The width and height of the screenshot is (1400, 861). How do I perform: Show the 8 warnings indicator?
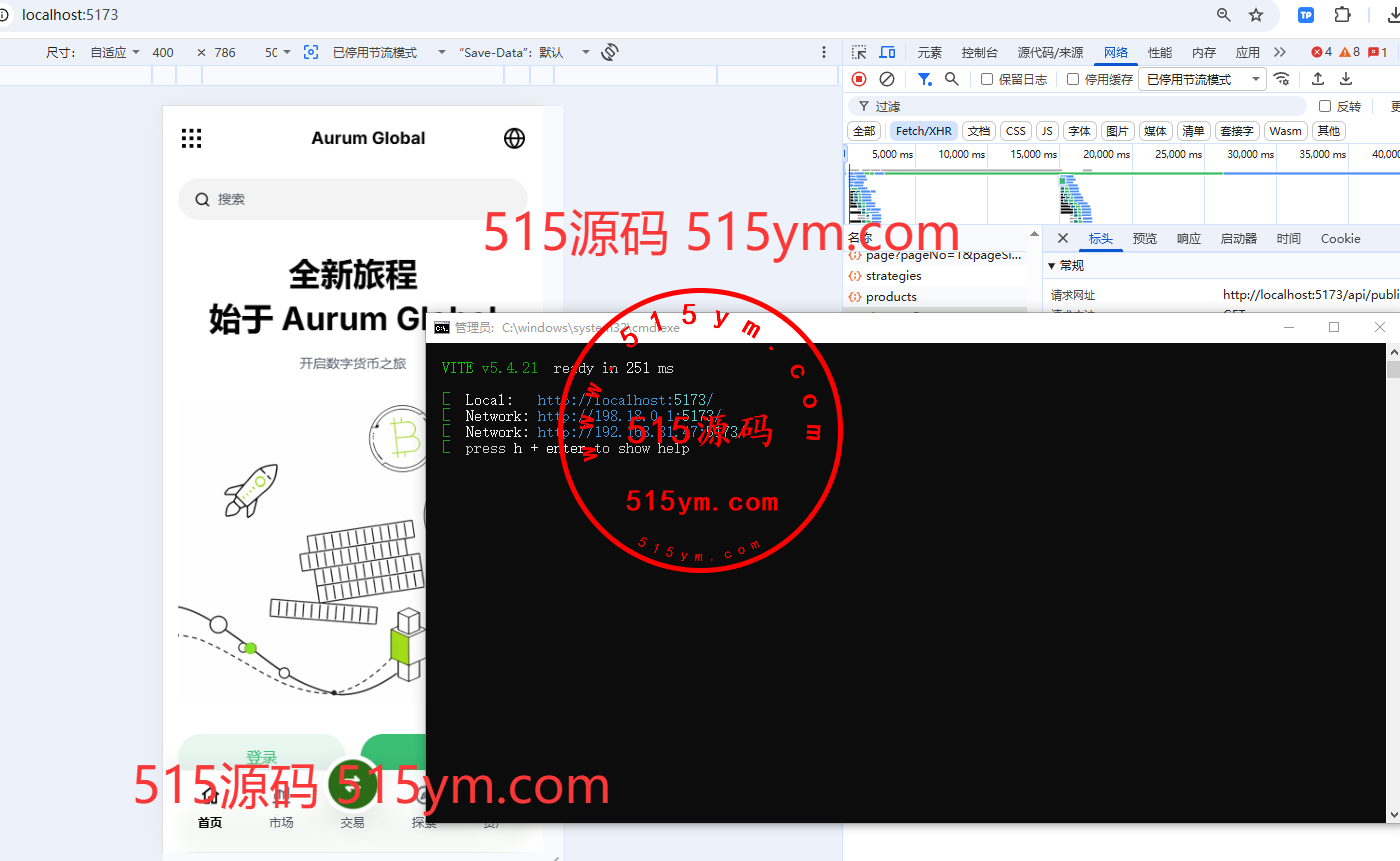click(1350, 52)
